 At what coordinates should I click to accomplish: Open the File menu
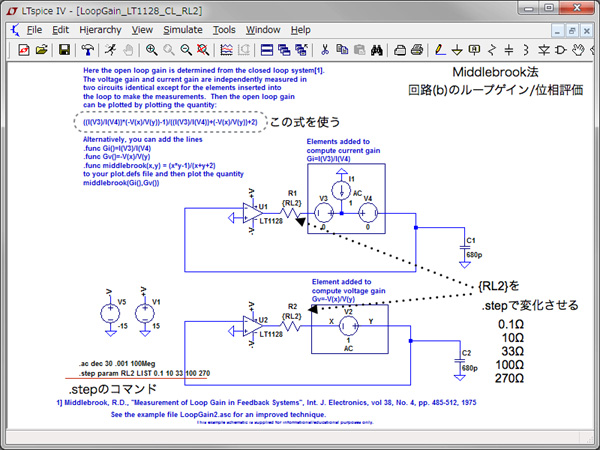coord(34,30)
